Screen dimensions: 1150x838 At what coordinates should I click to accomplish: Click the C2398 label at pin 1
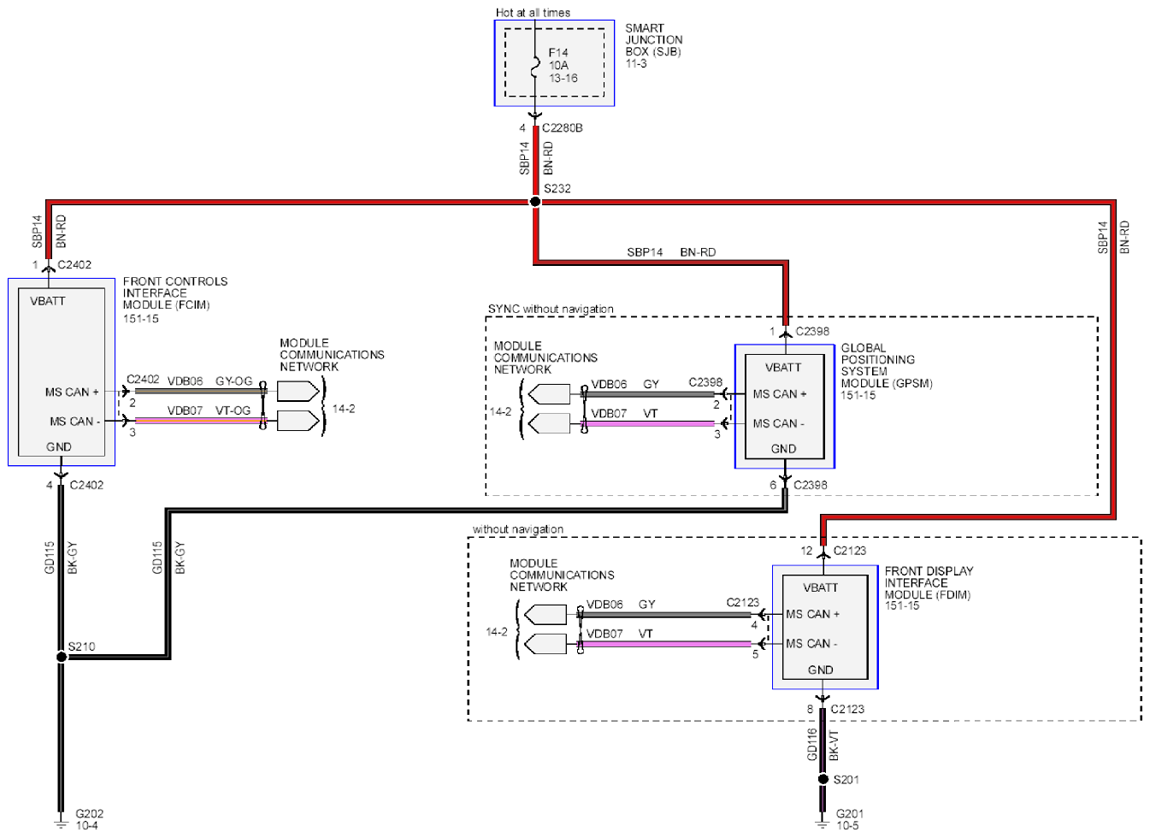tap(813, 331)
